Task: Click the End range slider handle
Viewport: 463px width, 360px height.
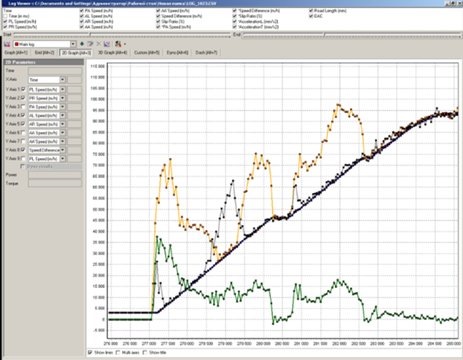Action: tap(324, 35)
